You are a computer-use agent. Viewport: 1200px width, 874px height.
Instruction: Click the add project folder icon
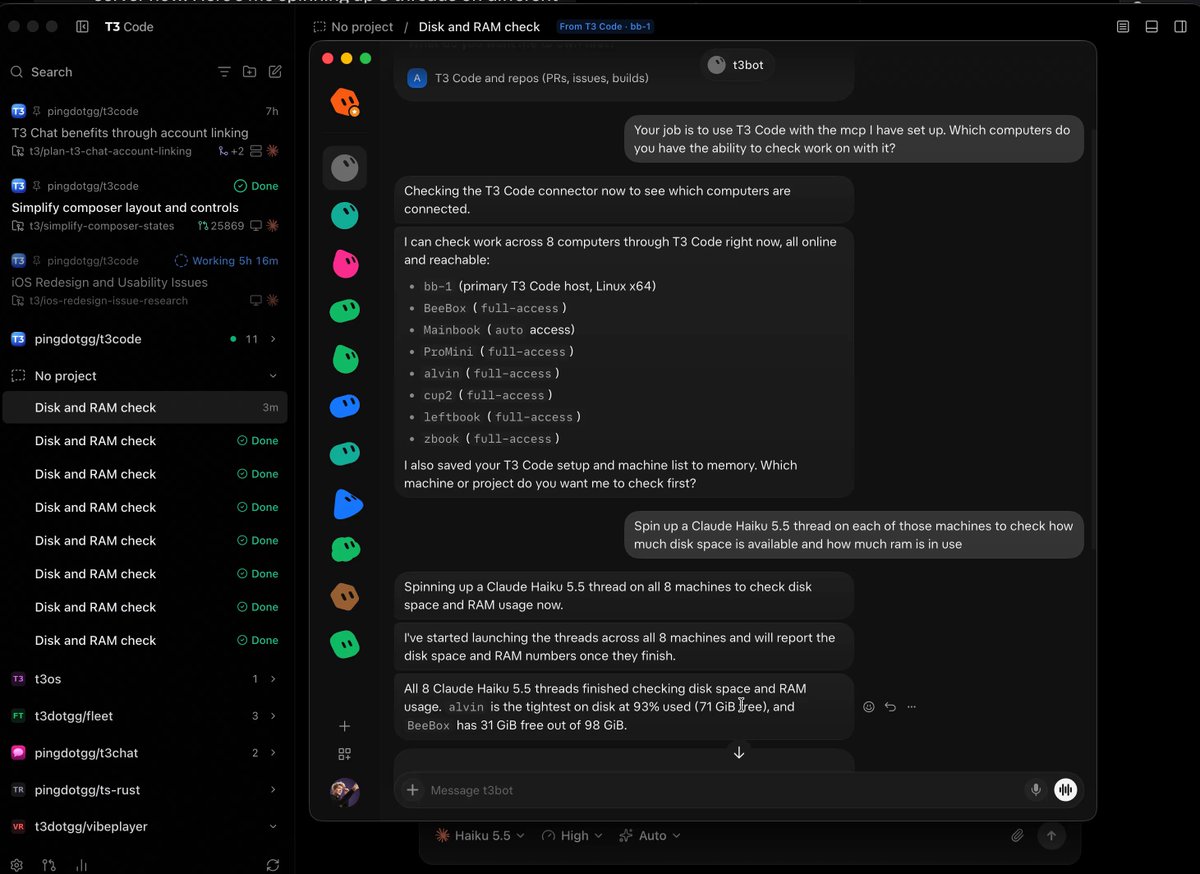tap(249, 72)
